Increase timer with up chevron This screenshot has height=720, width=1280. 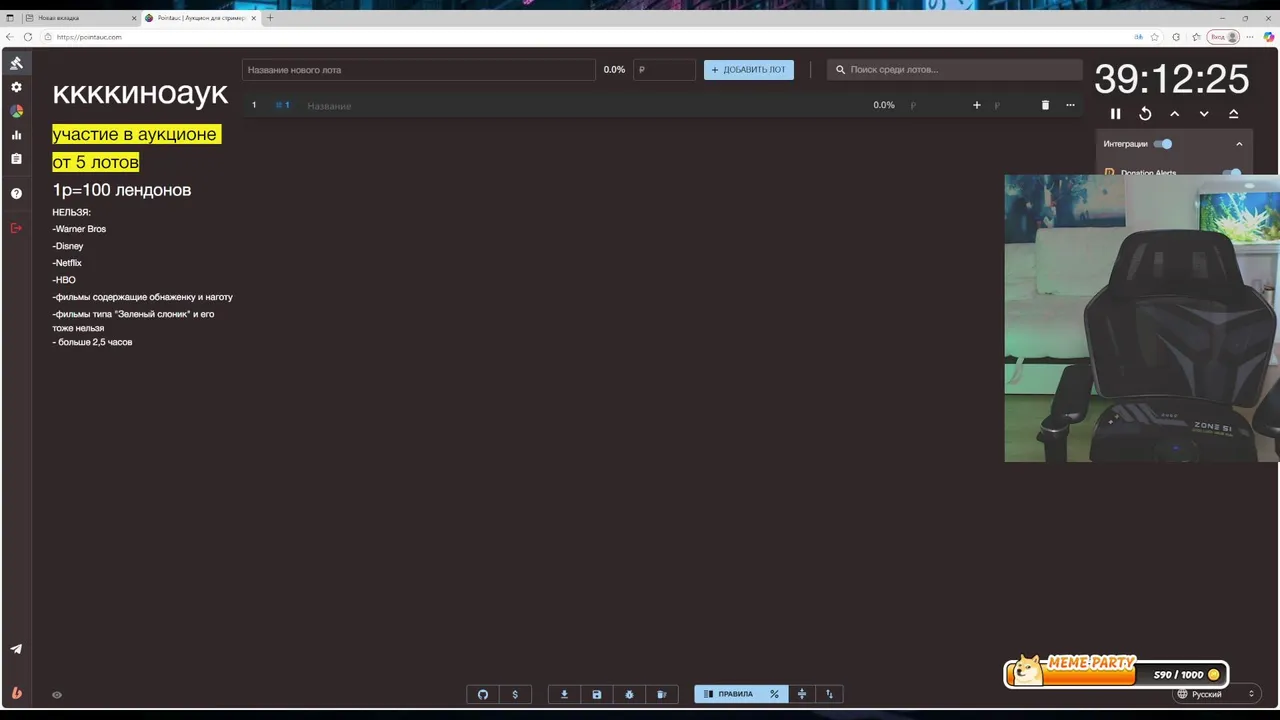[x=1175, y=114]
